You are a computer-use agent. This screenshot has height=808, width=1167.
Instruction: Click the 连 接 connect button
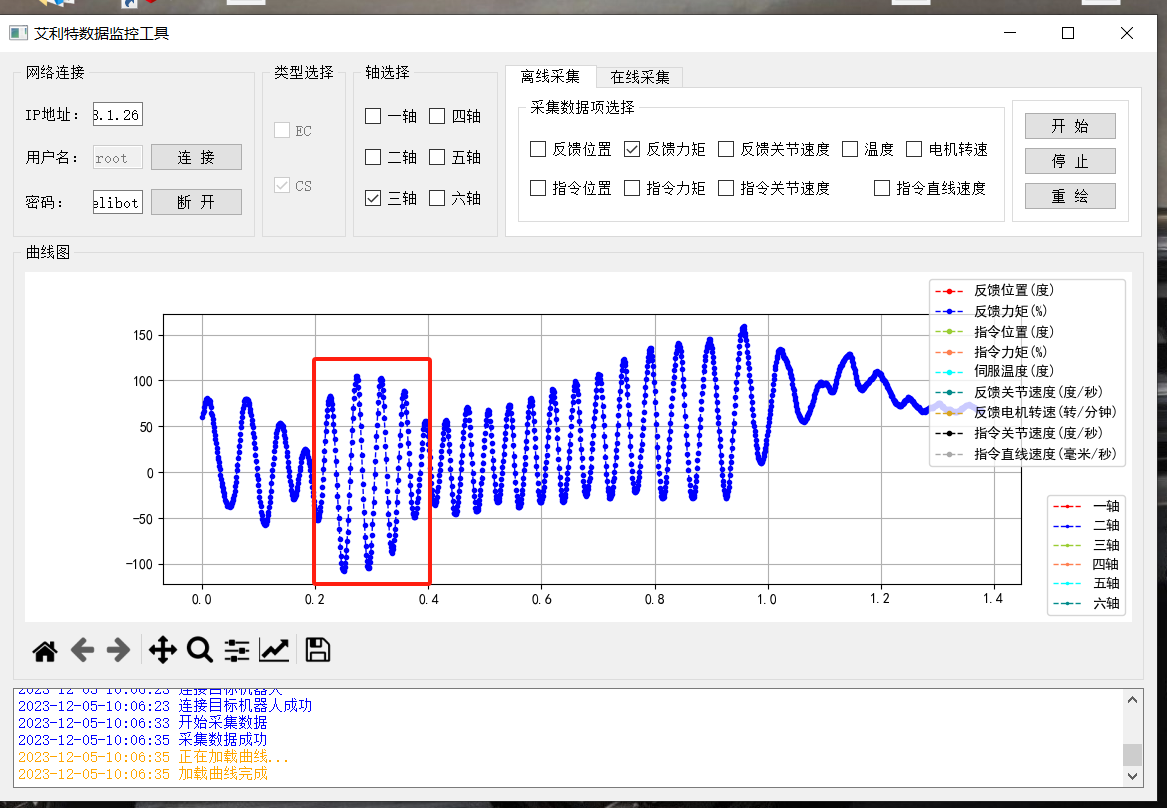click(x=196, y=157)
